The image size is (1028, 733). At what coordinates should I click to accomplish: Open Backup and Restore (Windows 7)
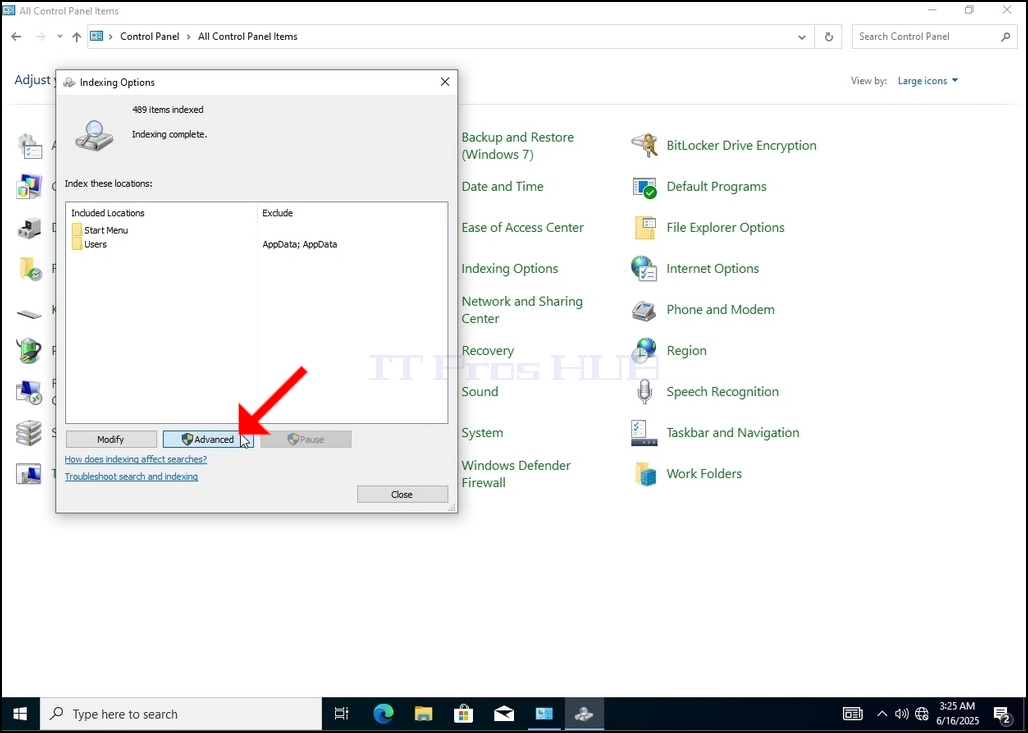click(x=517, y=146)
